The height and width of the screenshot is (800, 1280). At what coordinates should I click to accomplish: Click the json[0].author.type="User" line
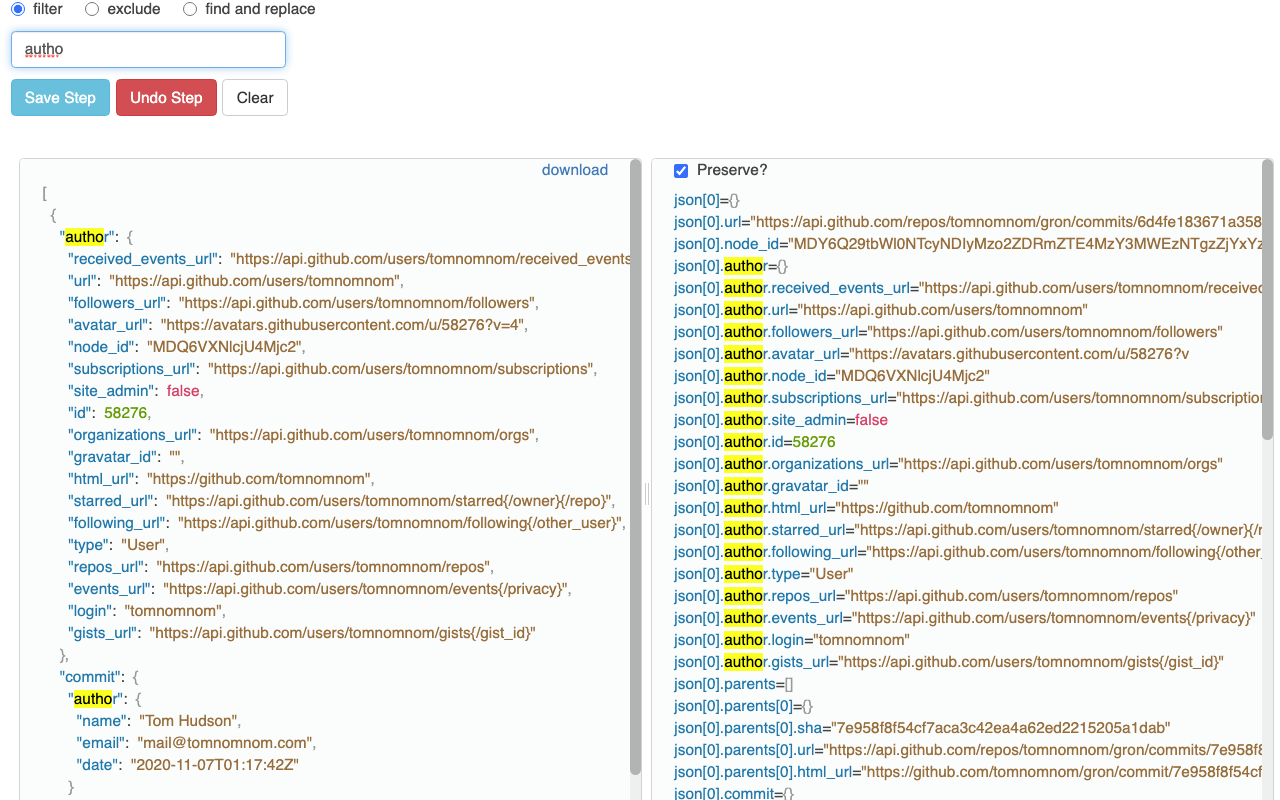pyautogui.click(x=764, y=574)
